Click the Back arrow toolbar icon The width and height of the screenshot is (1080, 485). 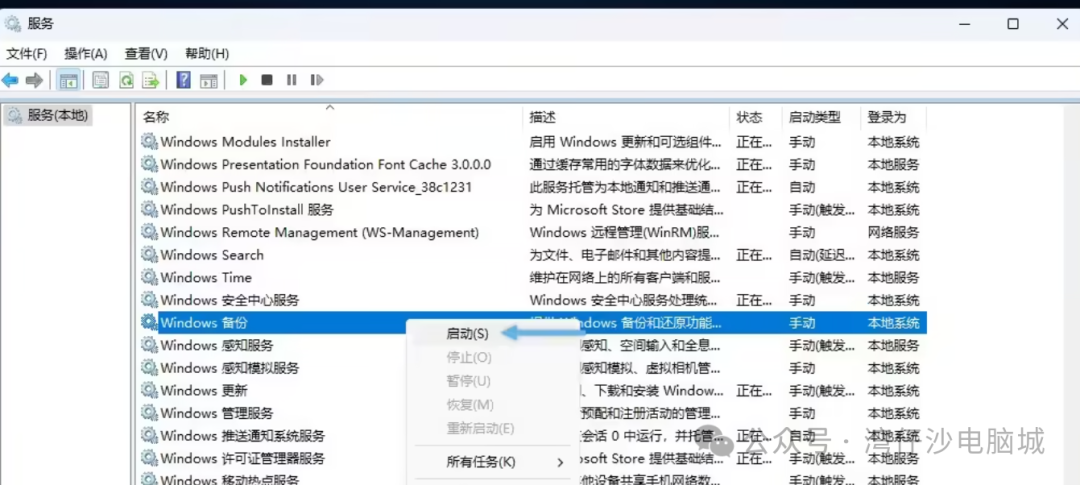tap(10, 81)
